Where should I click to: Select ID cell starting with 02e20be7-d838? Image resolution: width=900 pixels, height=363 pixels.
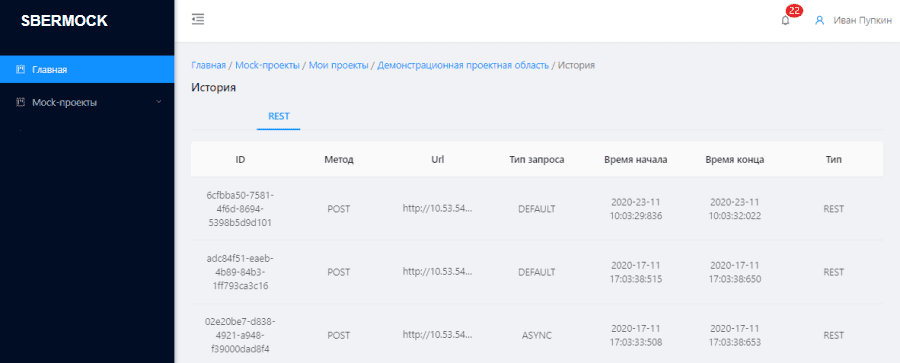click(240, 335)
